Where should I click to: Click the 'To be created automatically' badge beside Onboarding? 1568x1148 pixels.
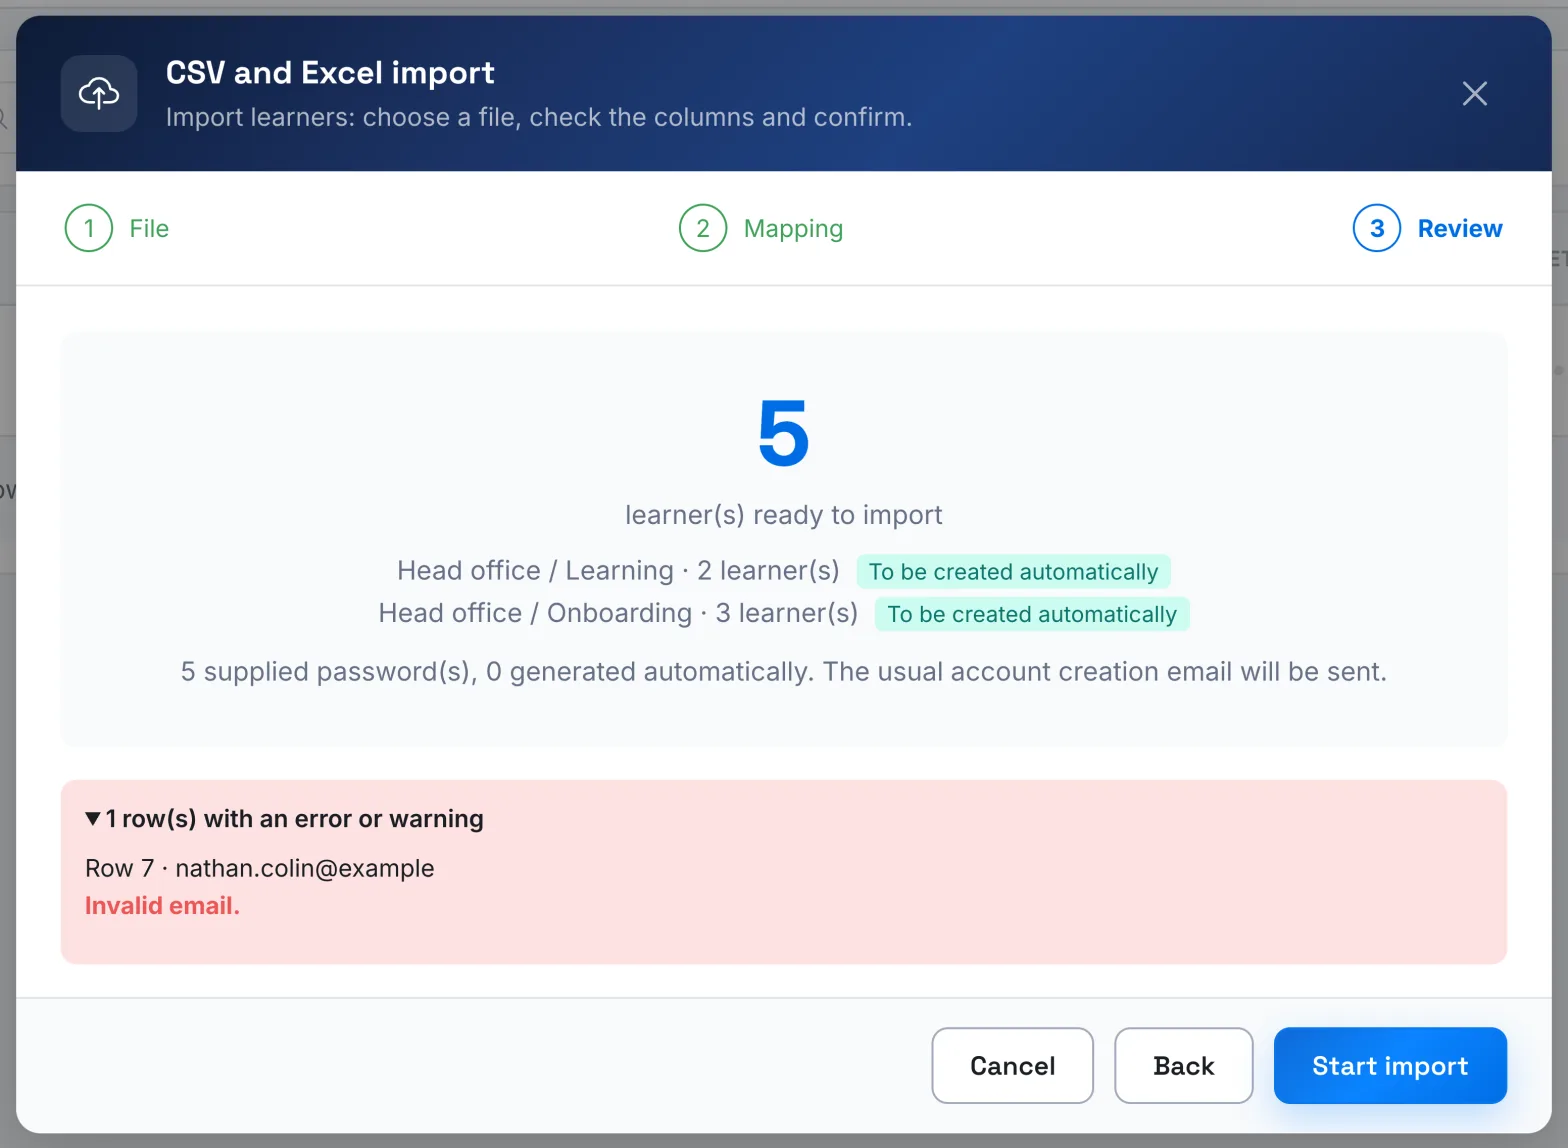pyautogui.click(x=1032, y=614)
